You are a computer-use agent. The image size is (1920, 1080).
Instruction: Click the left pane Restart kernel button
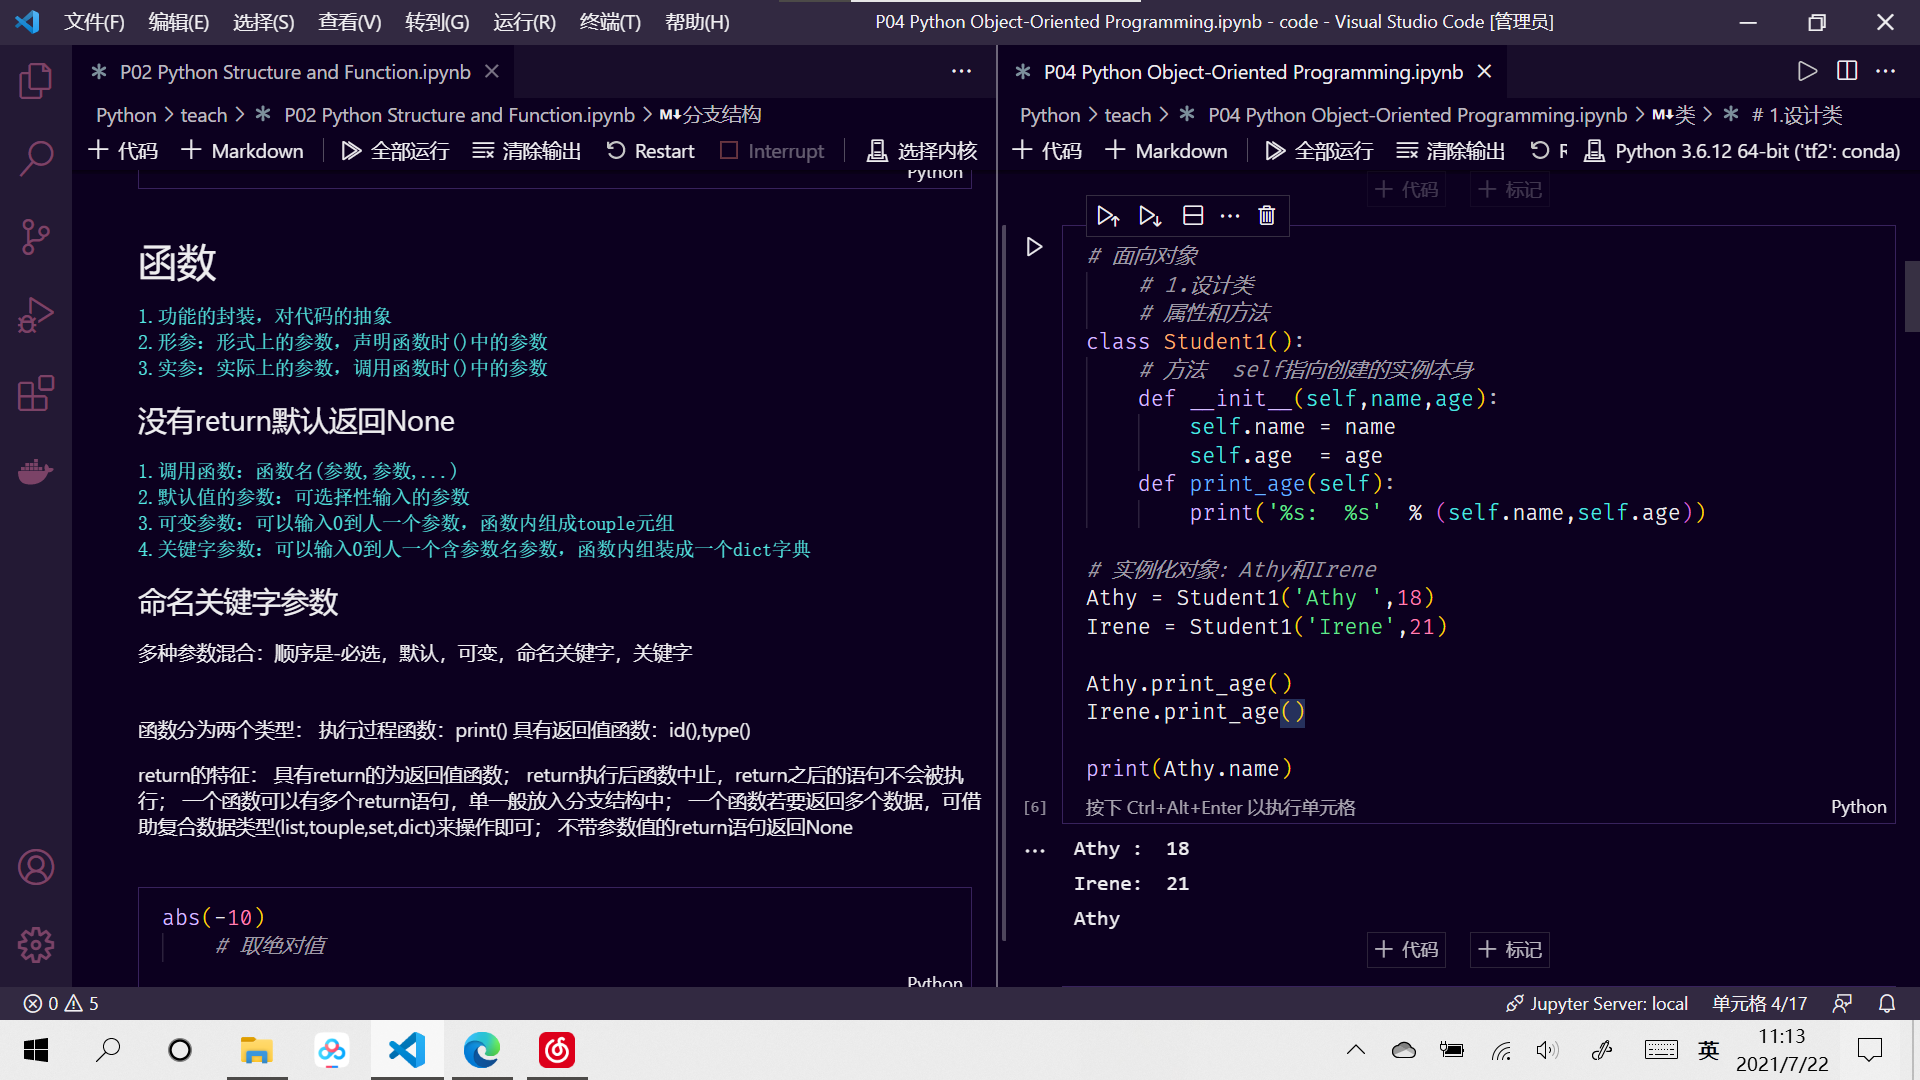tap(650, 151)
